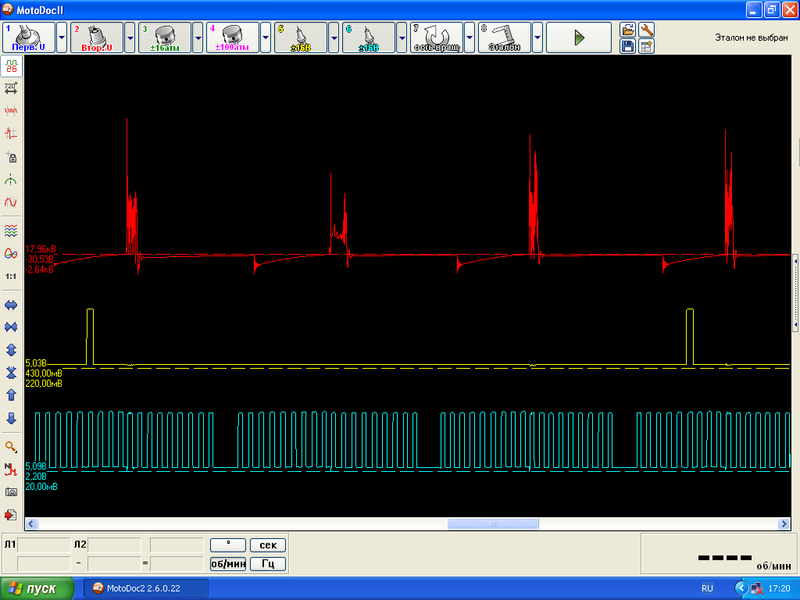Toggle the pulse waveform mode icon

click(x=11, y=66)
